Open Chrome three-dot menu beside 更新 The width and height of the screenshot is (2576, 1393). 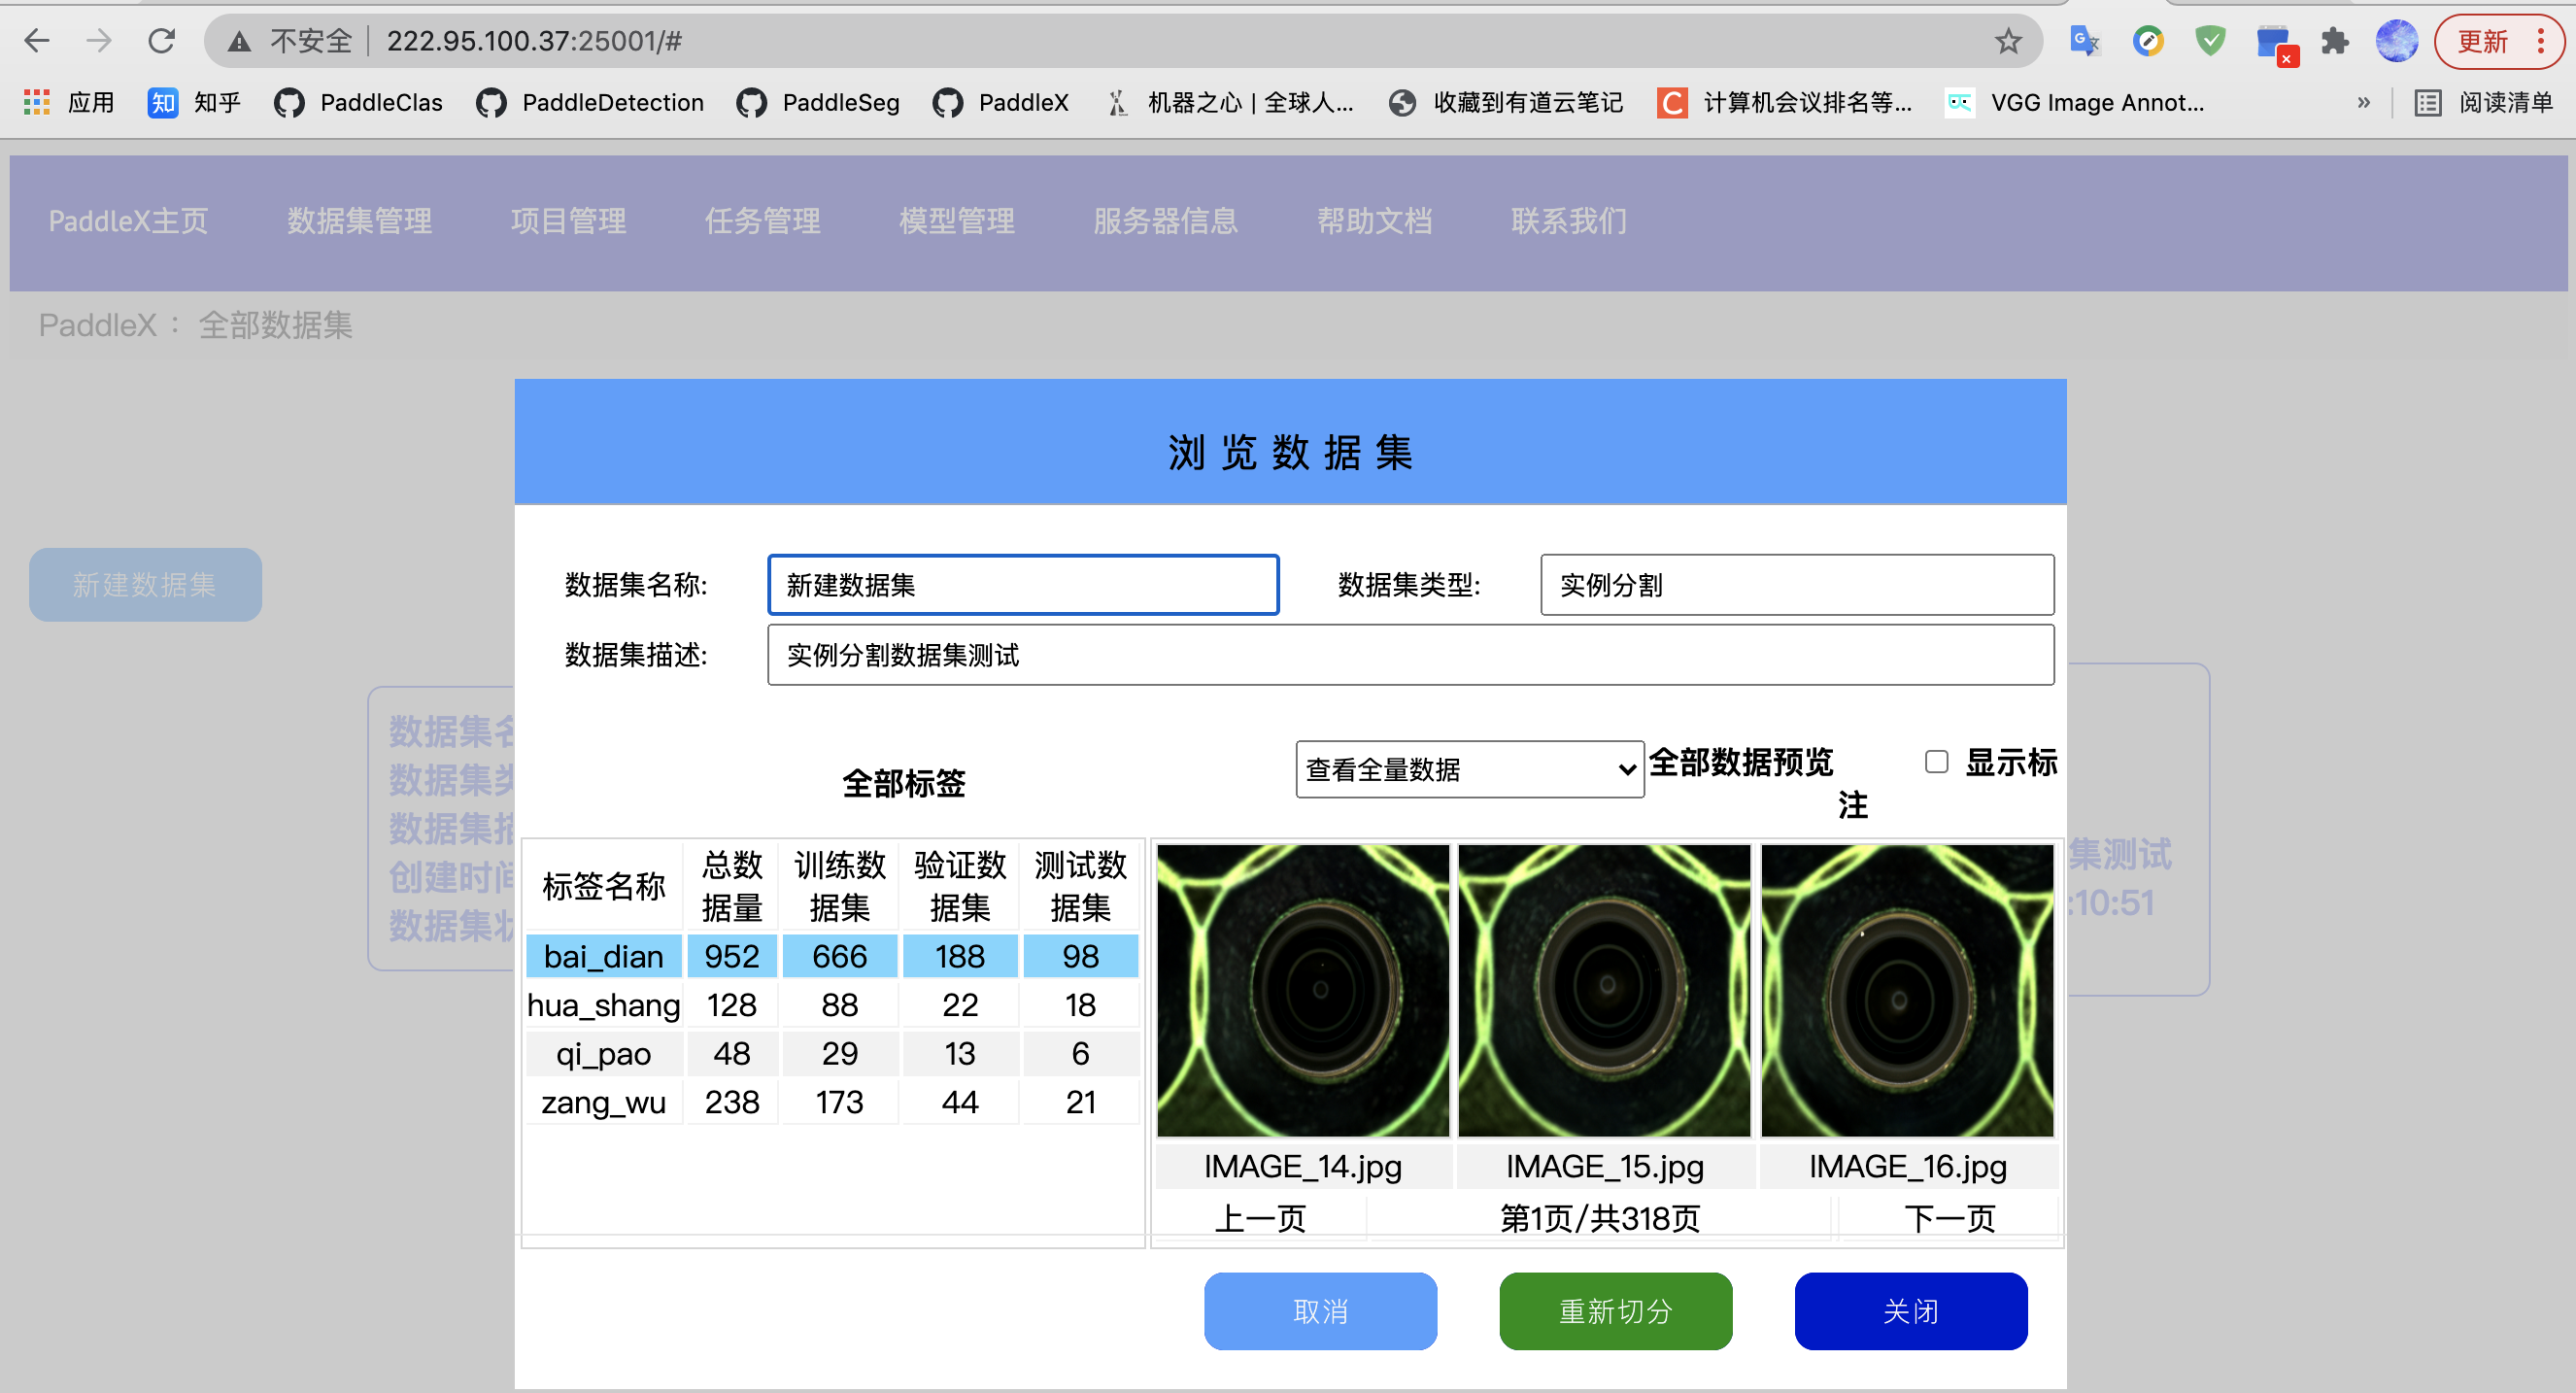click(2541, 41)
